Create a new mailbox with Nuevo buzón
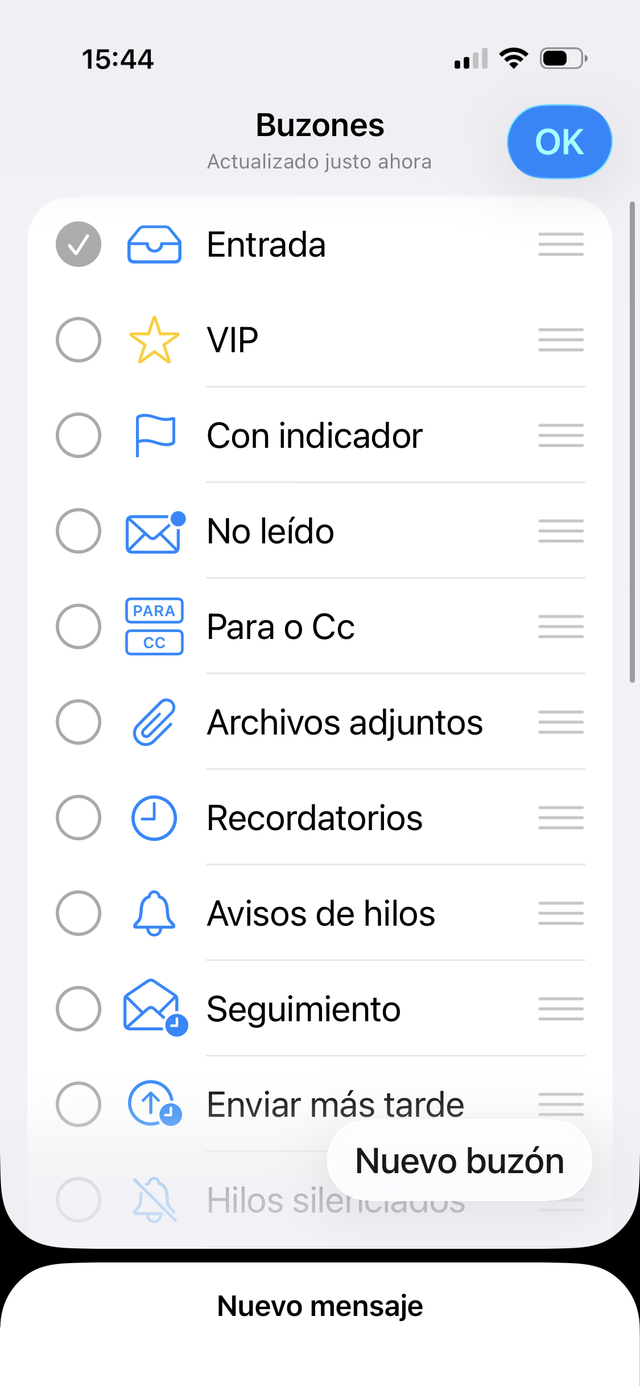Image resolution: width=640 pixels, height=1386 pixels. [x=459, y=1161]
